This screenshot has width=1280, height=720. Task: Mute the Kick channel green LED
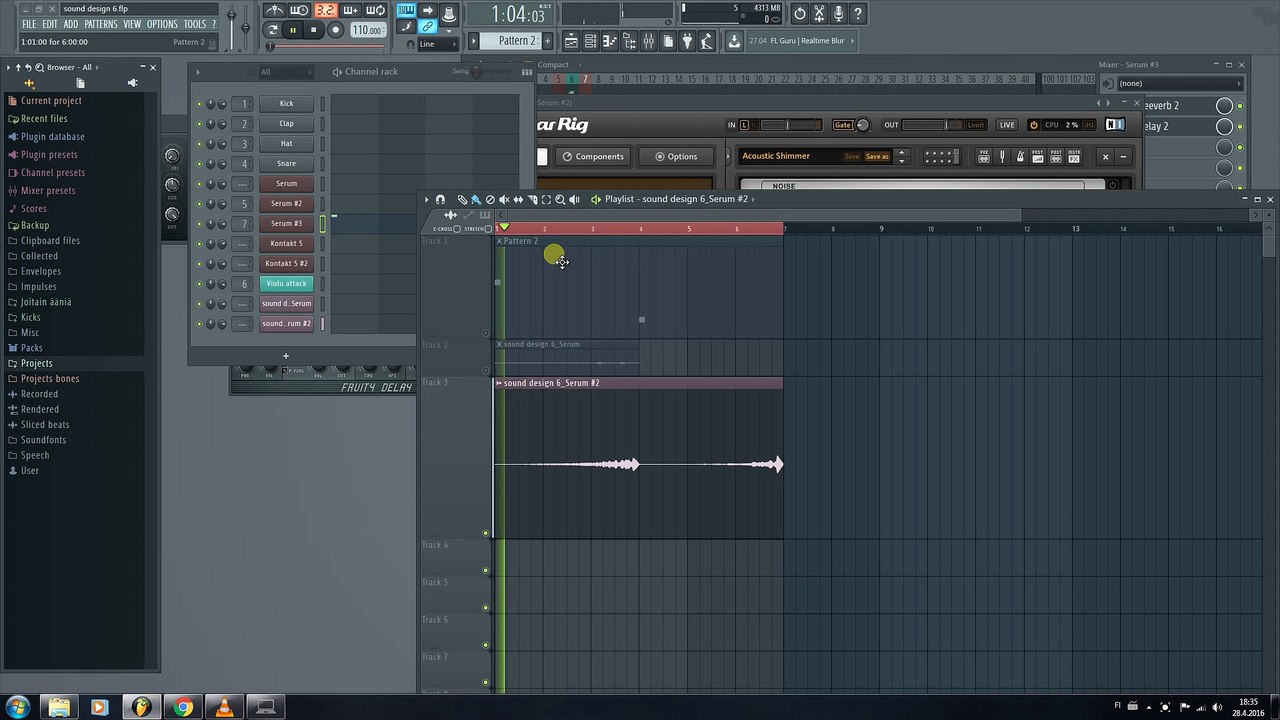pos(199,104)
